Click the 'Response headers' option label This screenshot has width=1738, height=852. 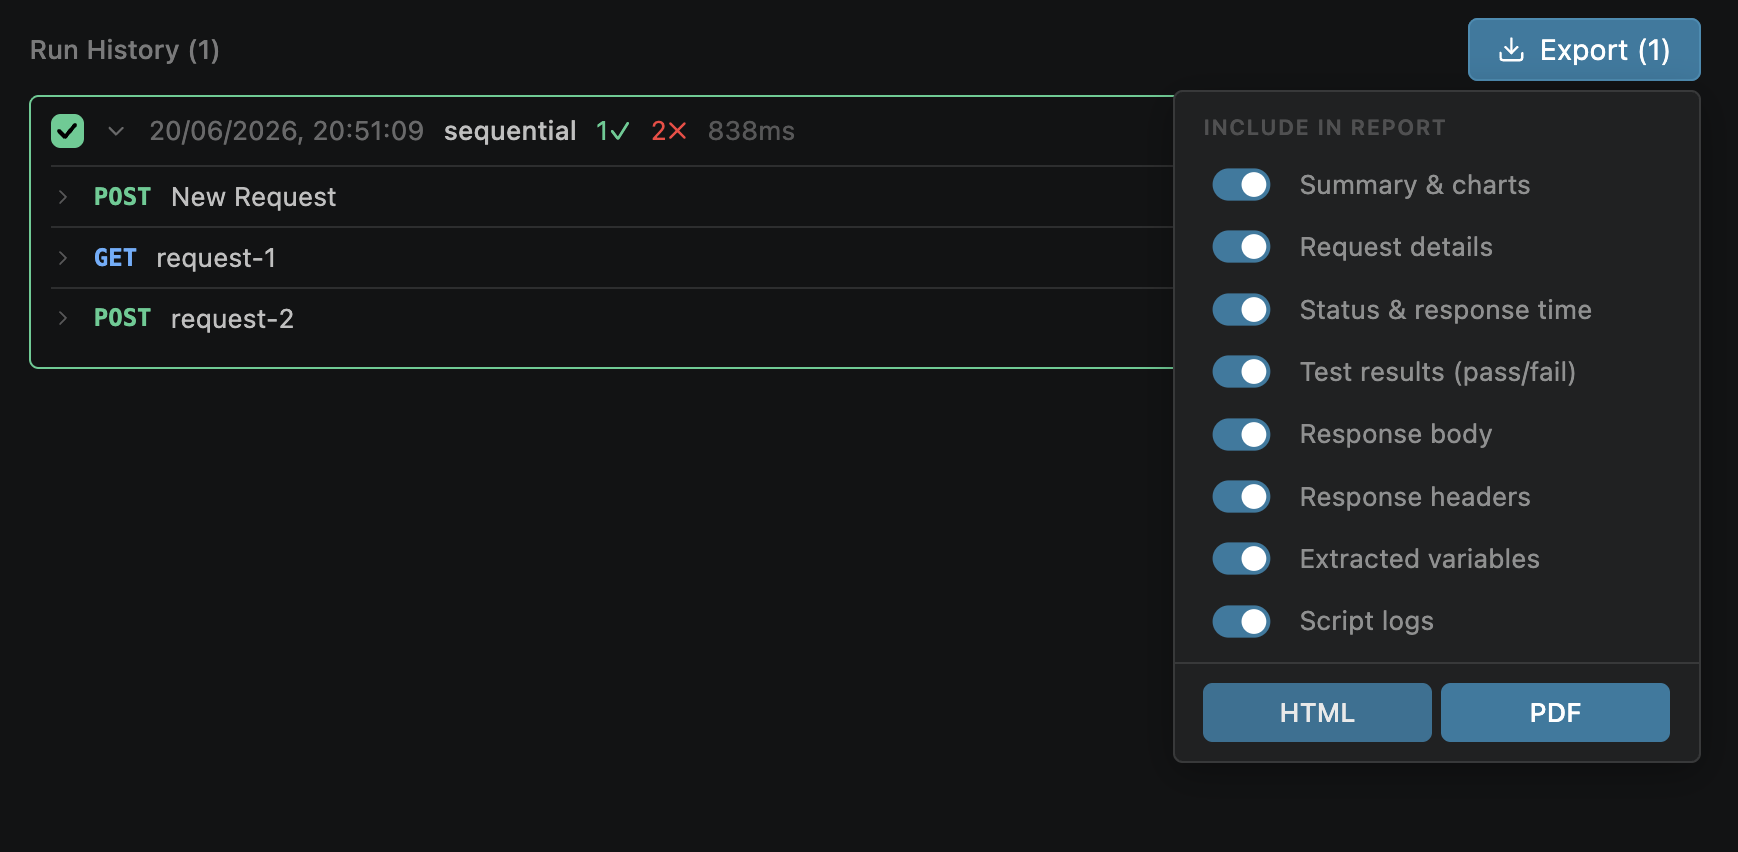[1415, 497]
